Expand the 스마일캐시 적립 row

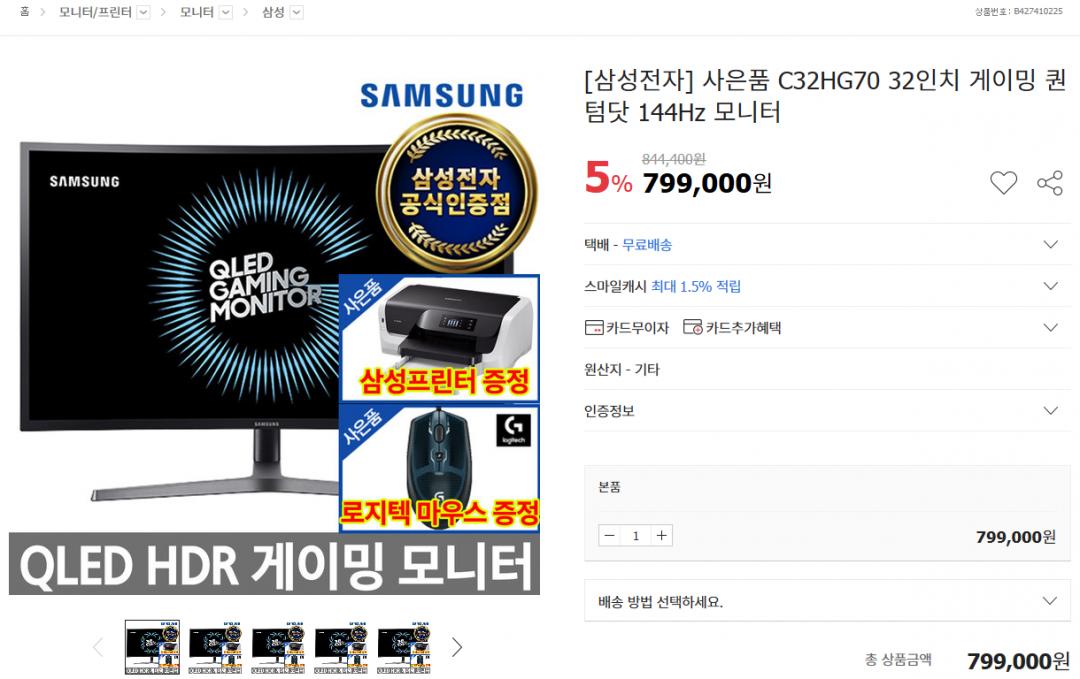(x=827, y=286)
